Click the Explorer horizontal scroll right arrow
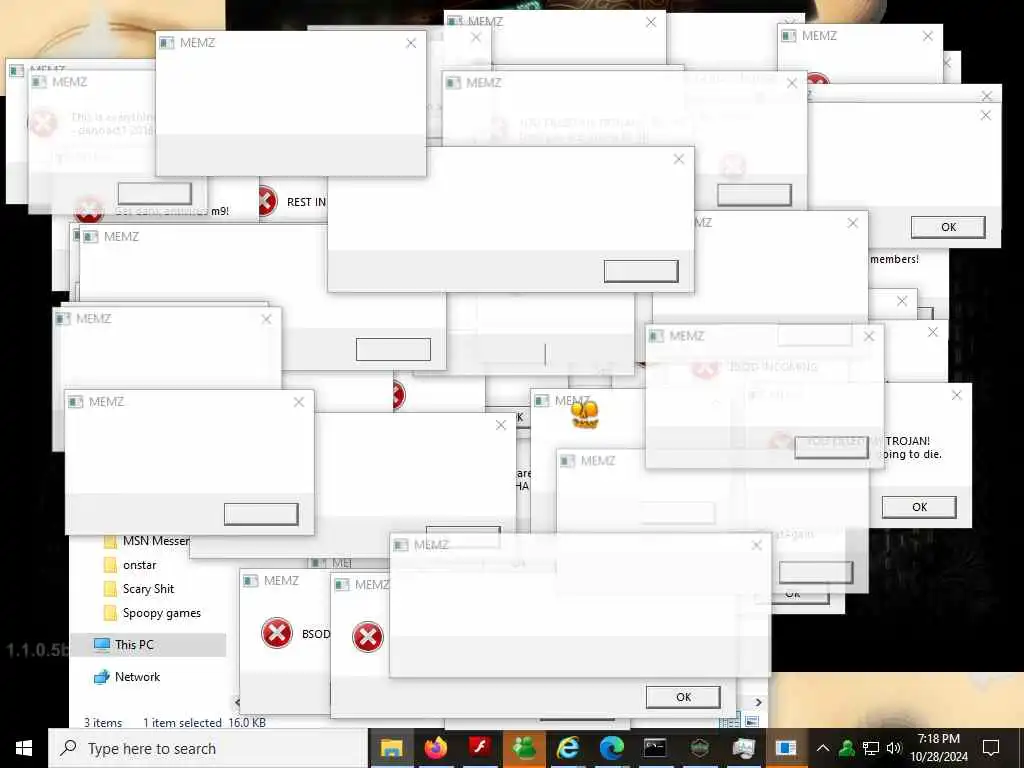This screenshot has width=1024, height=768. pyautogui.click(x=758, y=702)
